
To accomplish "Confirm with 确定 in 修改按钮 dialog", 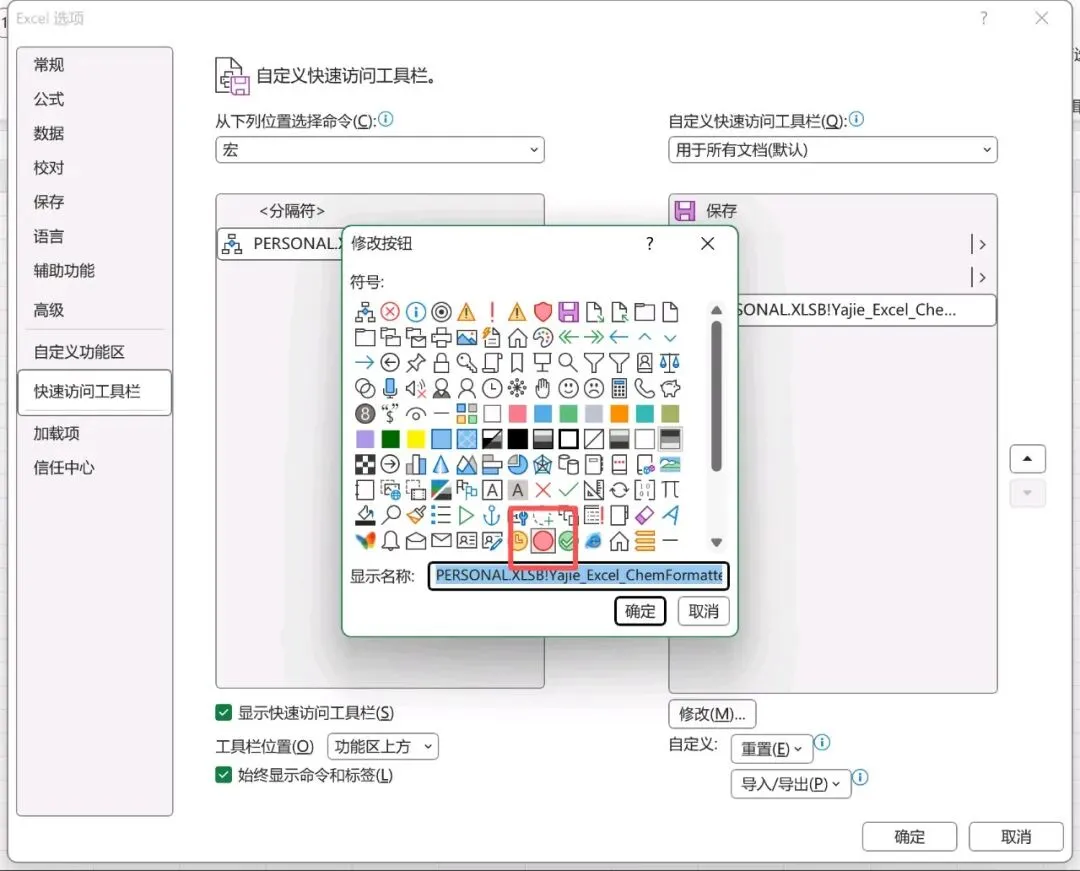I will tap(640, 611).
